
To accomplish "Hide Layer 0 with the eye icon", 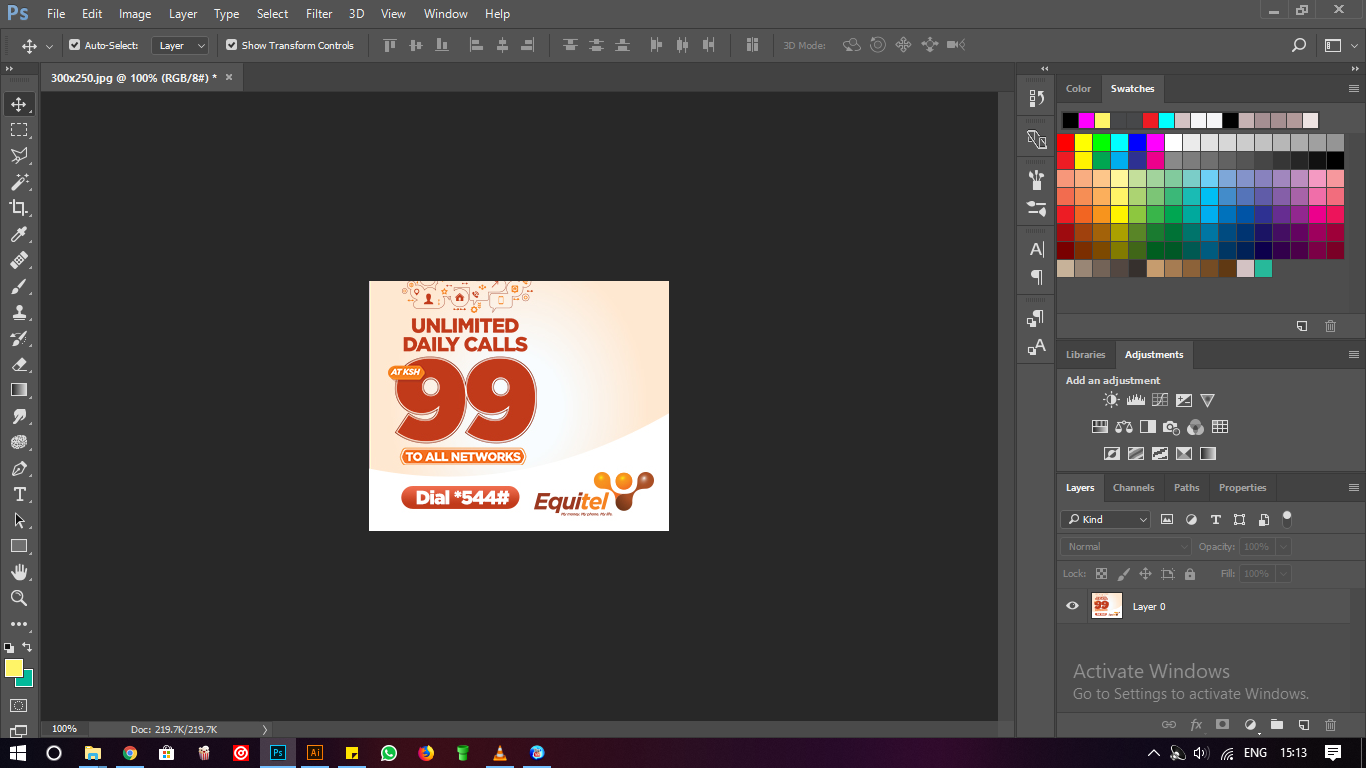I will click(x=1073, y=606).
